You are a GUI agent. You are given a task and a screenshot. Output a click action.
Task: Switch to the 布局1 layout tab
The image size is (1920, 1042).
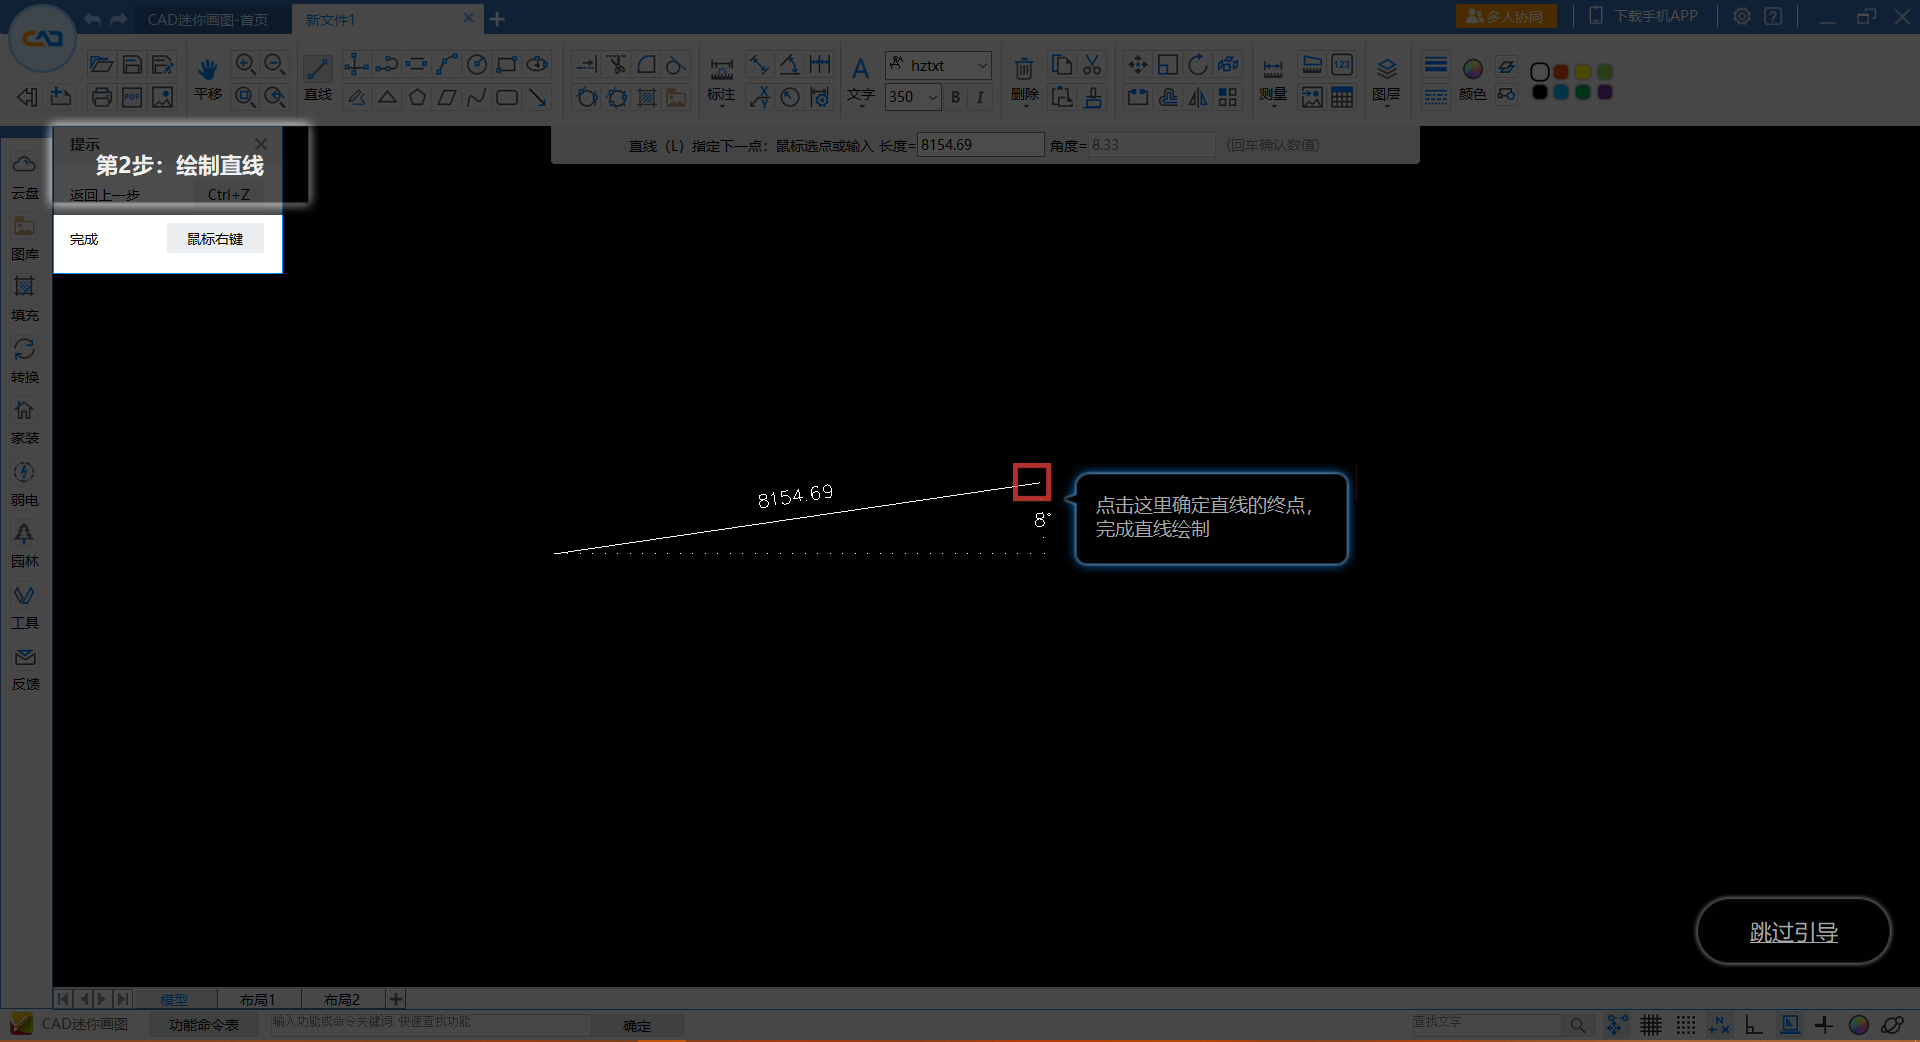[257, 999]
